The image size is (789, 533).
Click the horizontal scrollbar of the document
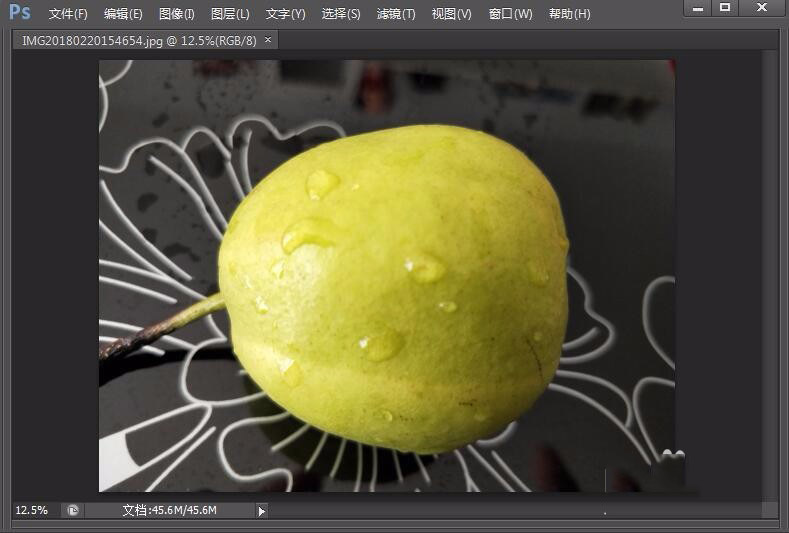[515, 510]
